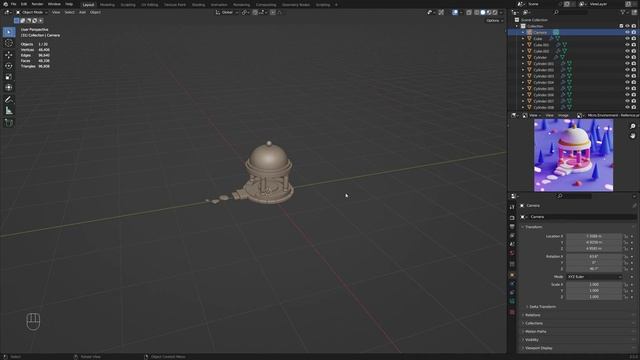This screenshot has width=640, height=360.
Task: Collapse the Transform panel
Action: tap(533, 227)
